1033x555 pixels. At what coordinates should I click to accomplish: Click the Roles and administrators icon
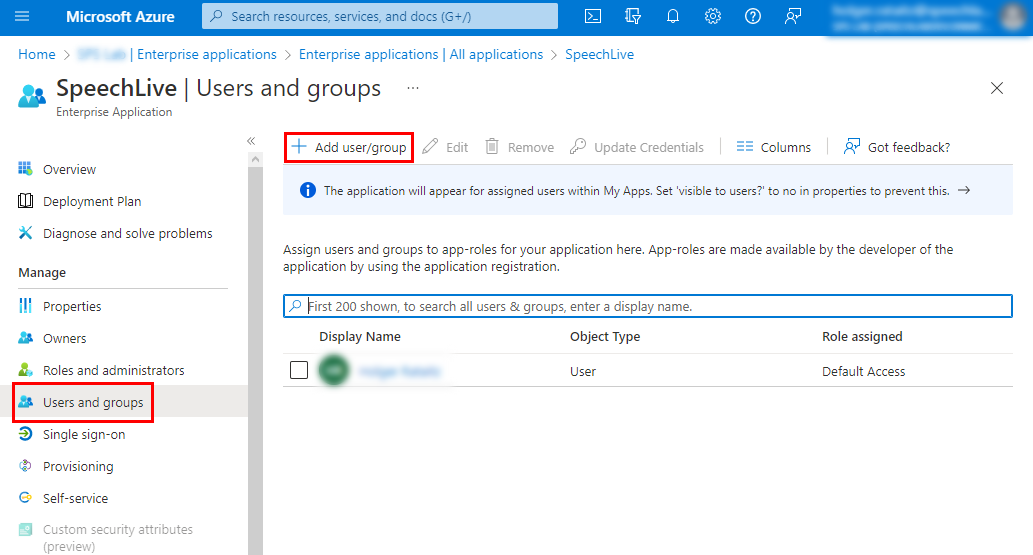pyautogui.click(x=26, y=370)
